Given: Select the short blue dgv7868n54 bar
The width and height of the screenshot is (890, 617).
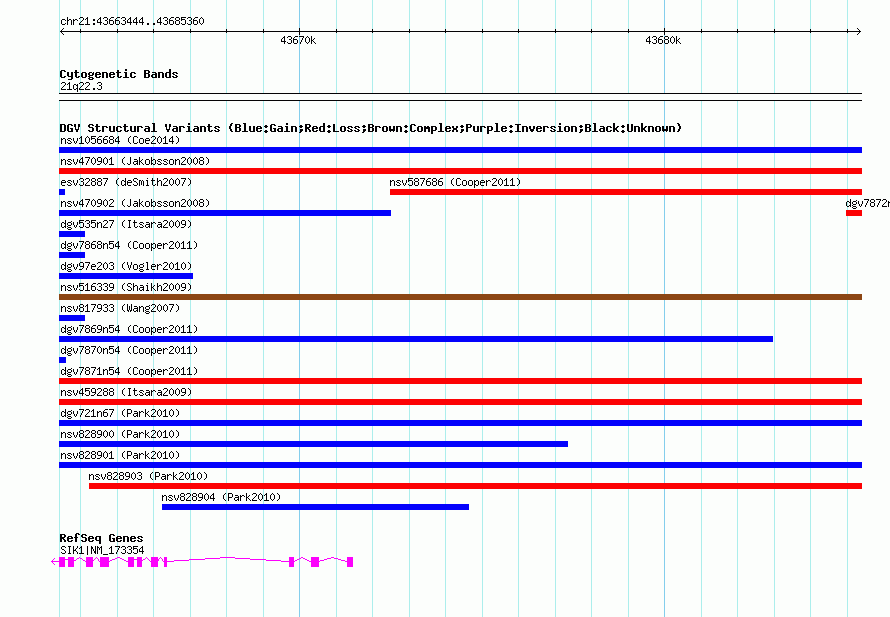Looking at the screenshot, I should 72,255.
